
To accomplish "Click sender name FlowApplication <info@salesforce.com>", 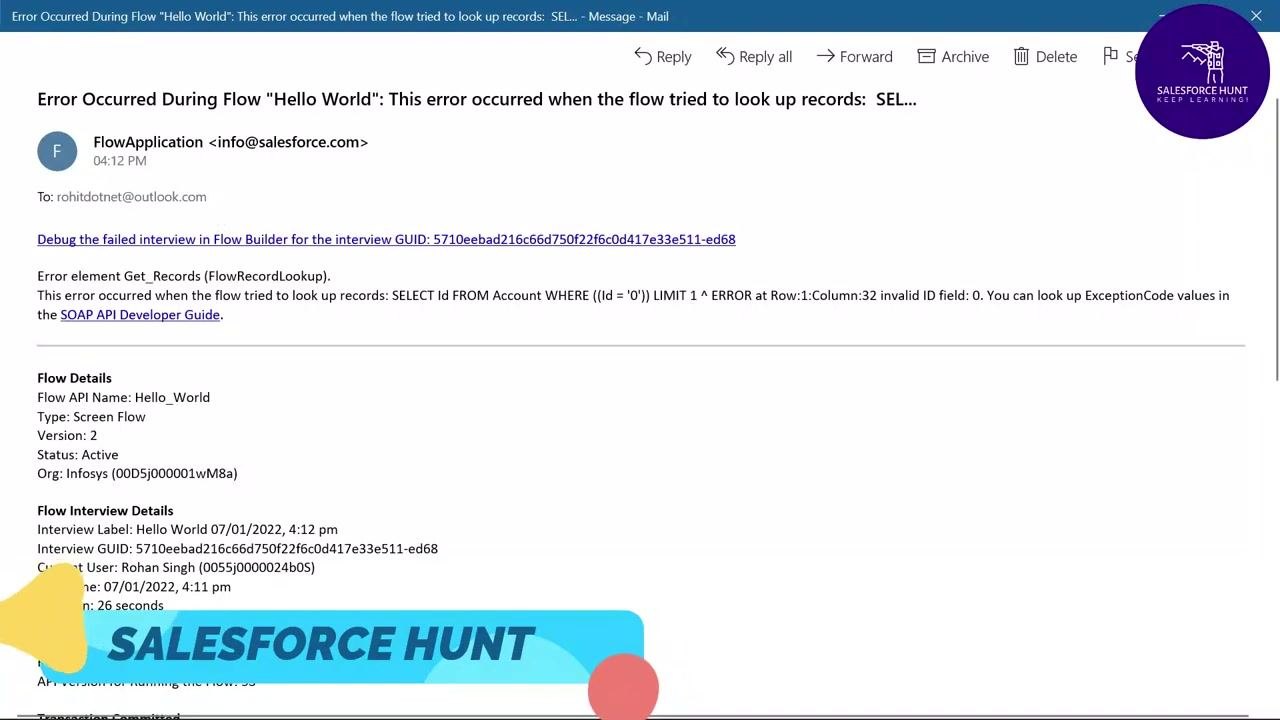I will (x=230, y=142).
